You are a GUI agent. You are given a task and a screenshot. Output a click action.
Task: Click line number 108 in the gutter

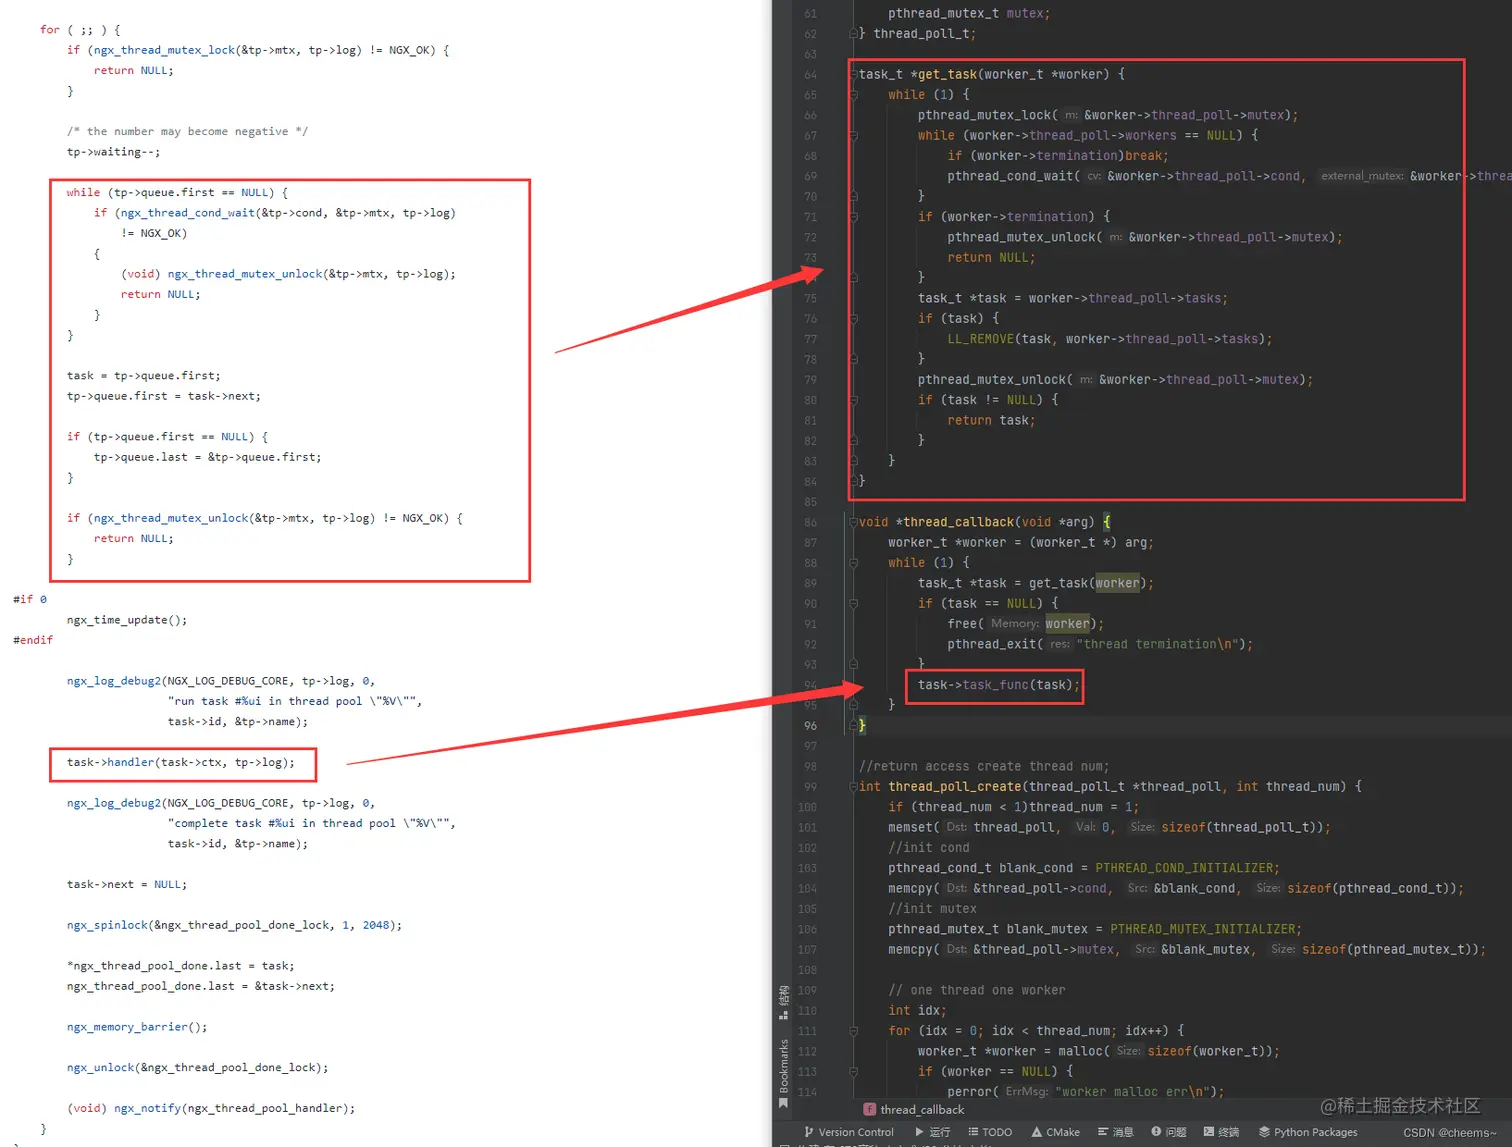(x=808, y=970)
